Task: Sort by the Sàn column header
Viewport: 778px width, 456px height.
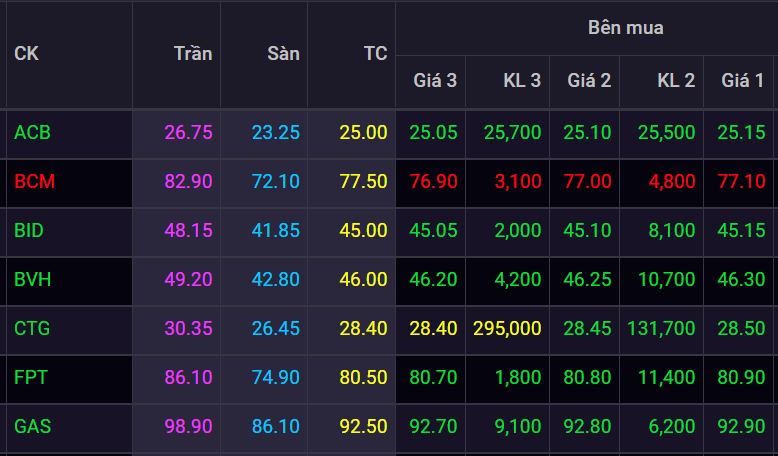Action: pyautogui.click(x=283, y=54)
